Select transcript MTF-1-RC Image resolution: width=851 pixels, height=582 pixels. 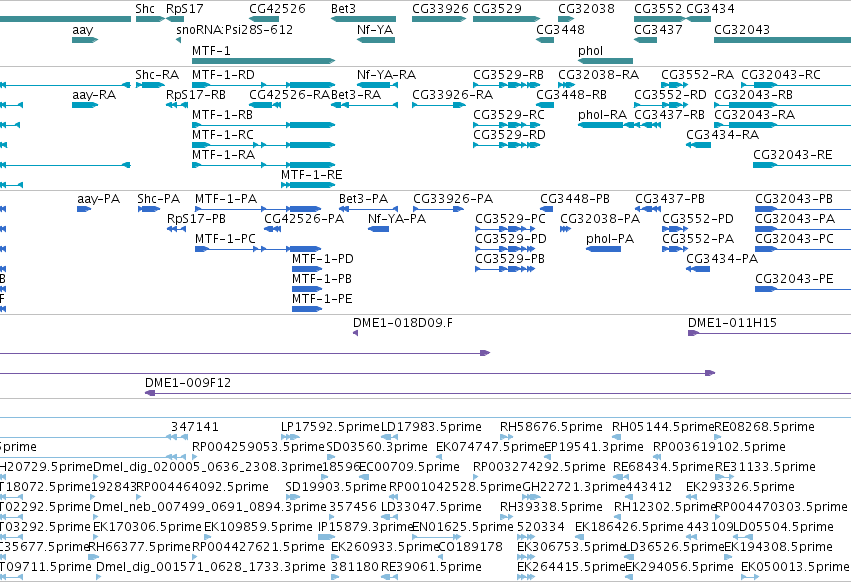[263, 145]
